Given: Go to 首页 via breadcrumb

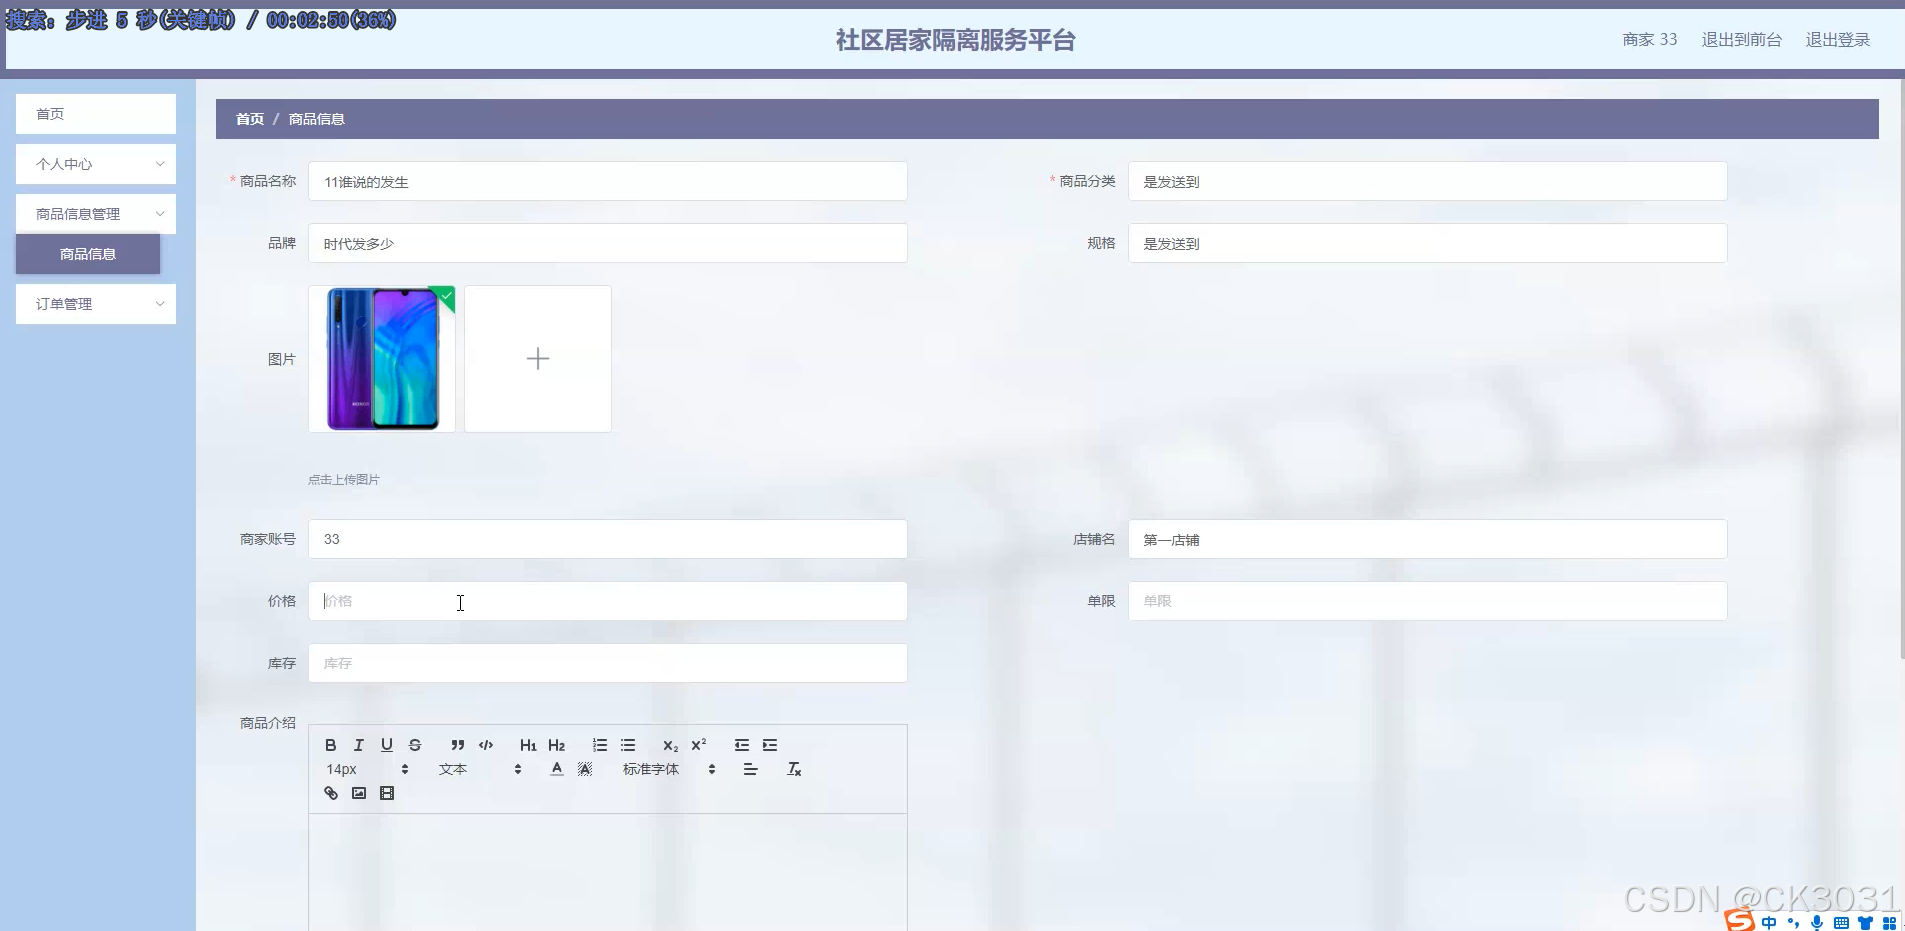Looking at the screenshot, I should pos(250,119).
